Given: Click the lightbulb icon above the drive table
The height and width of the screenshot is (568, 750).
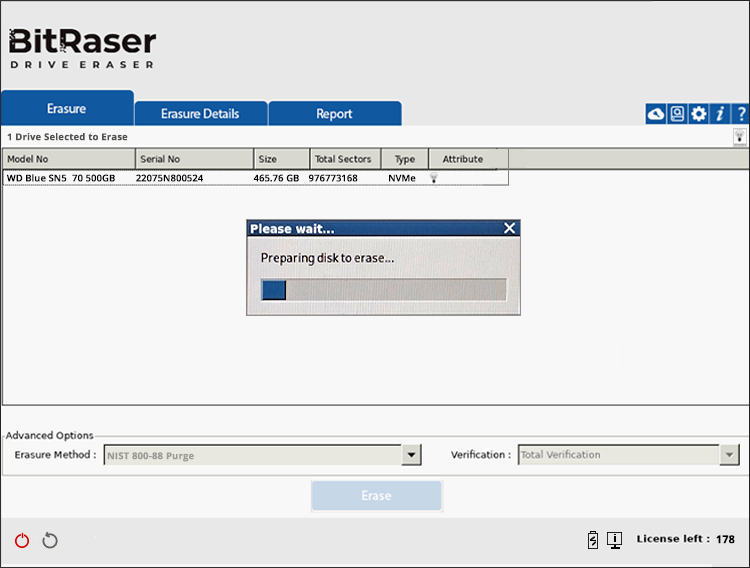Looking at the screenshot, I should 740,136.
